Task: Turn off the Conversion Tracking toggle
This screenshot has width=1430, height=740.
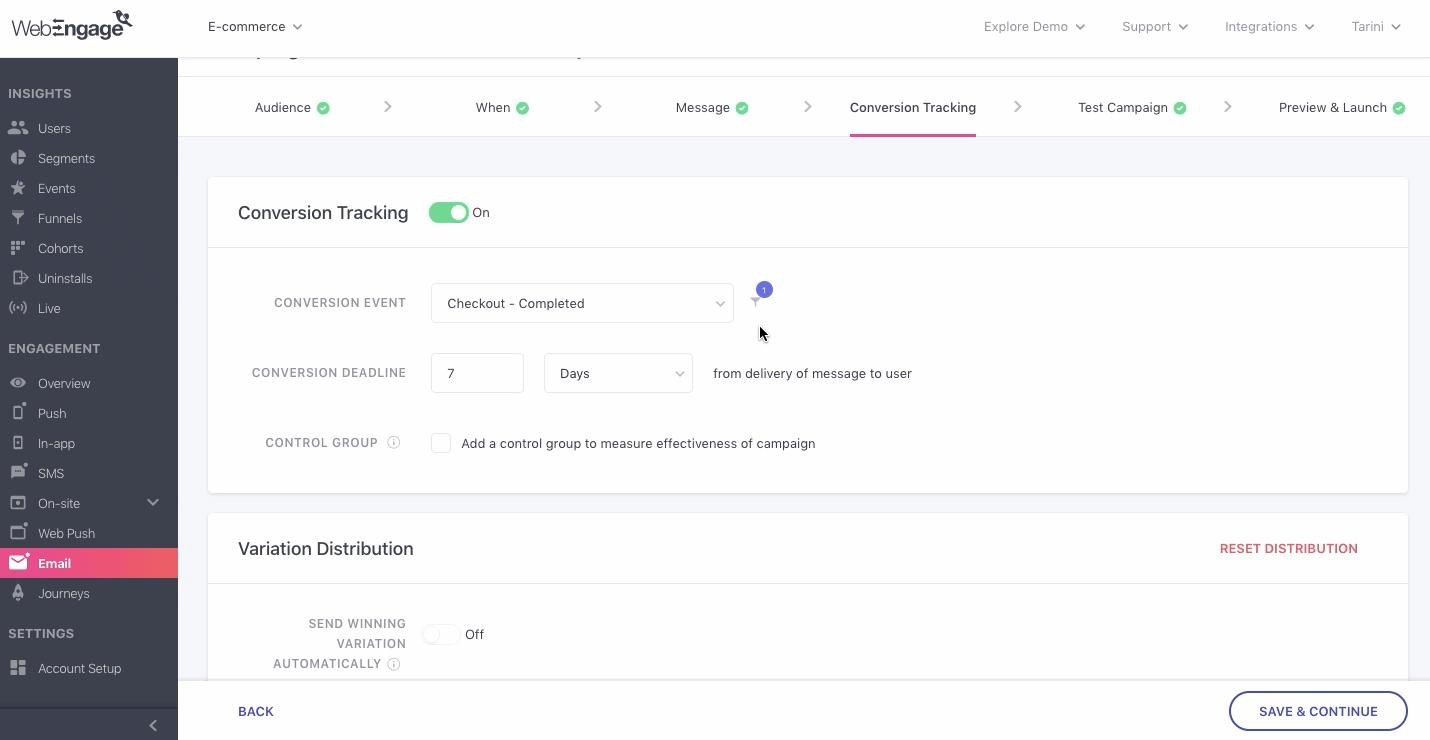Action: coord(449,213)
